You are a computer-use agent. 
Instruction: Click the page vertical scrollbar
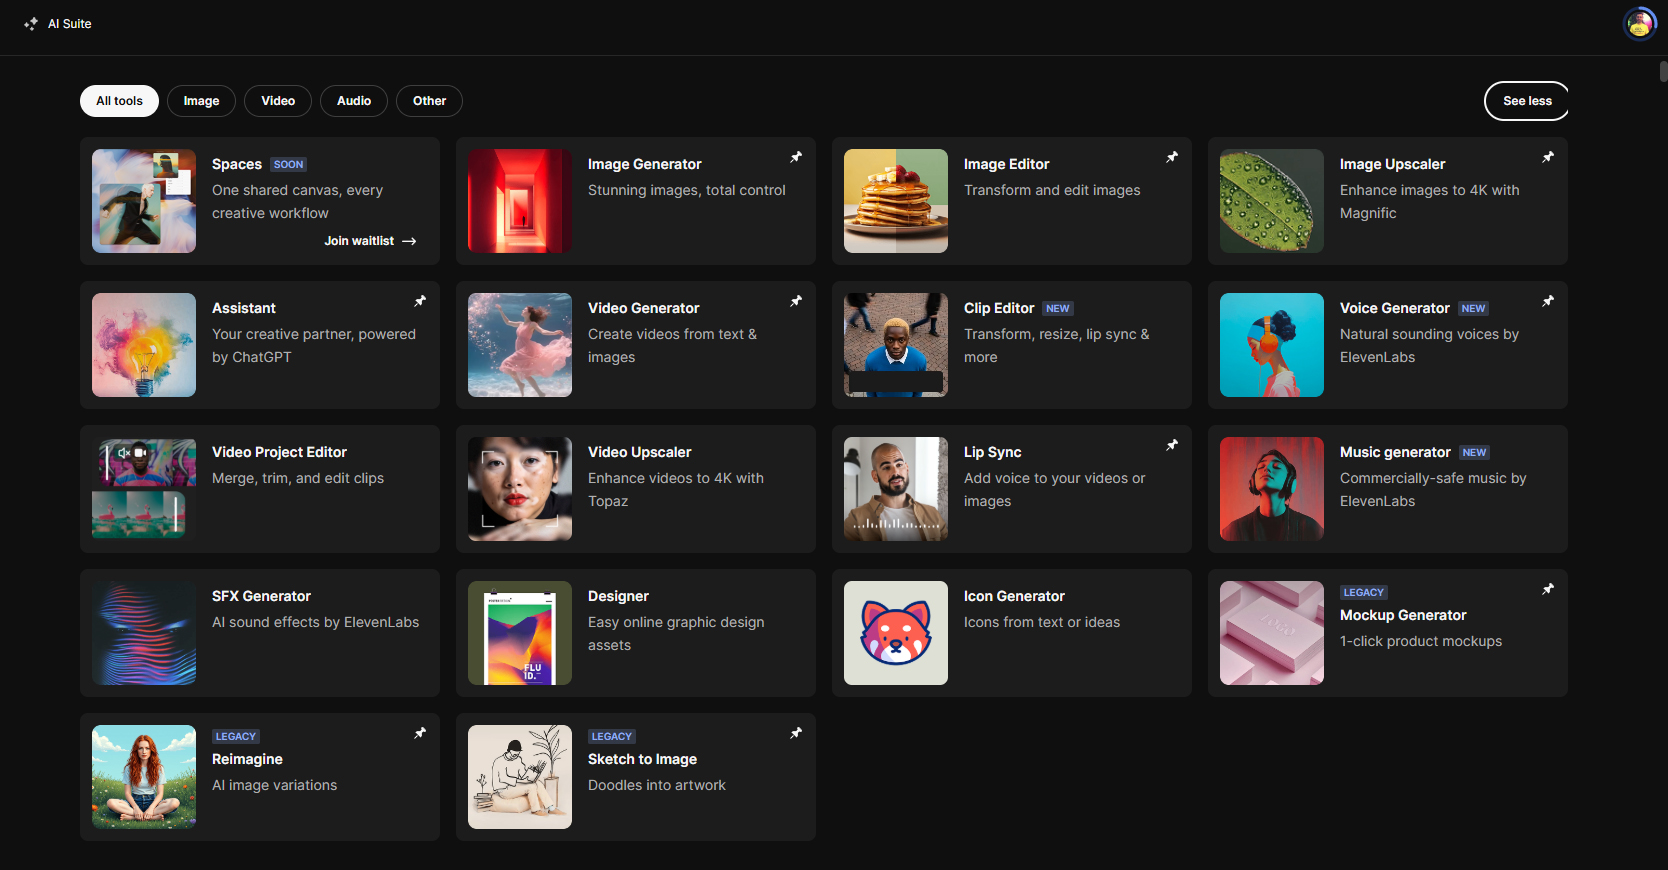[x=1663, y=72]
